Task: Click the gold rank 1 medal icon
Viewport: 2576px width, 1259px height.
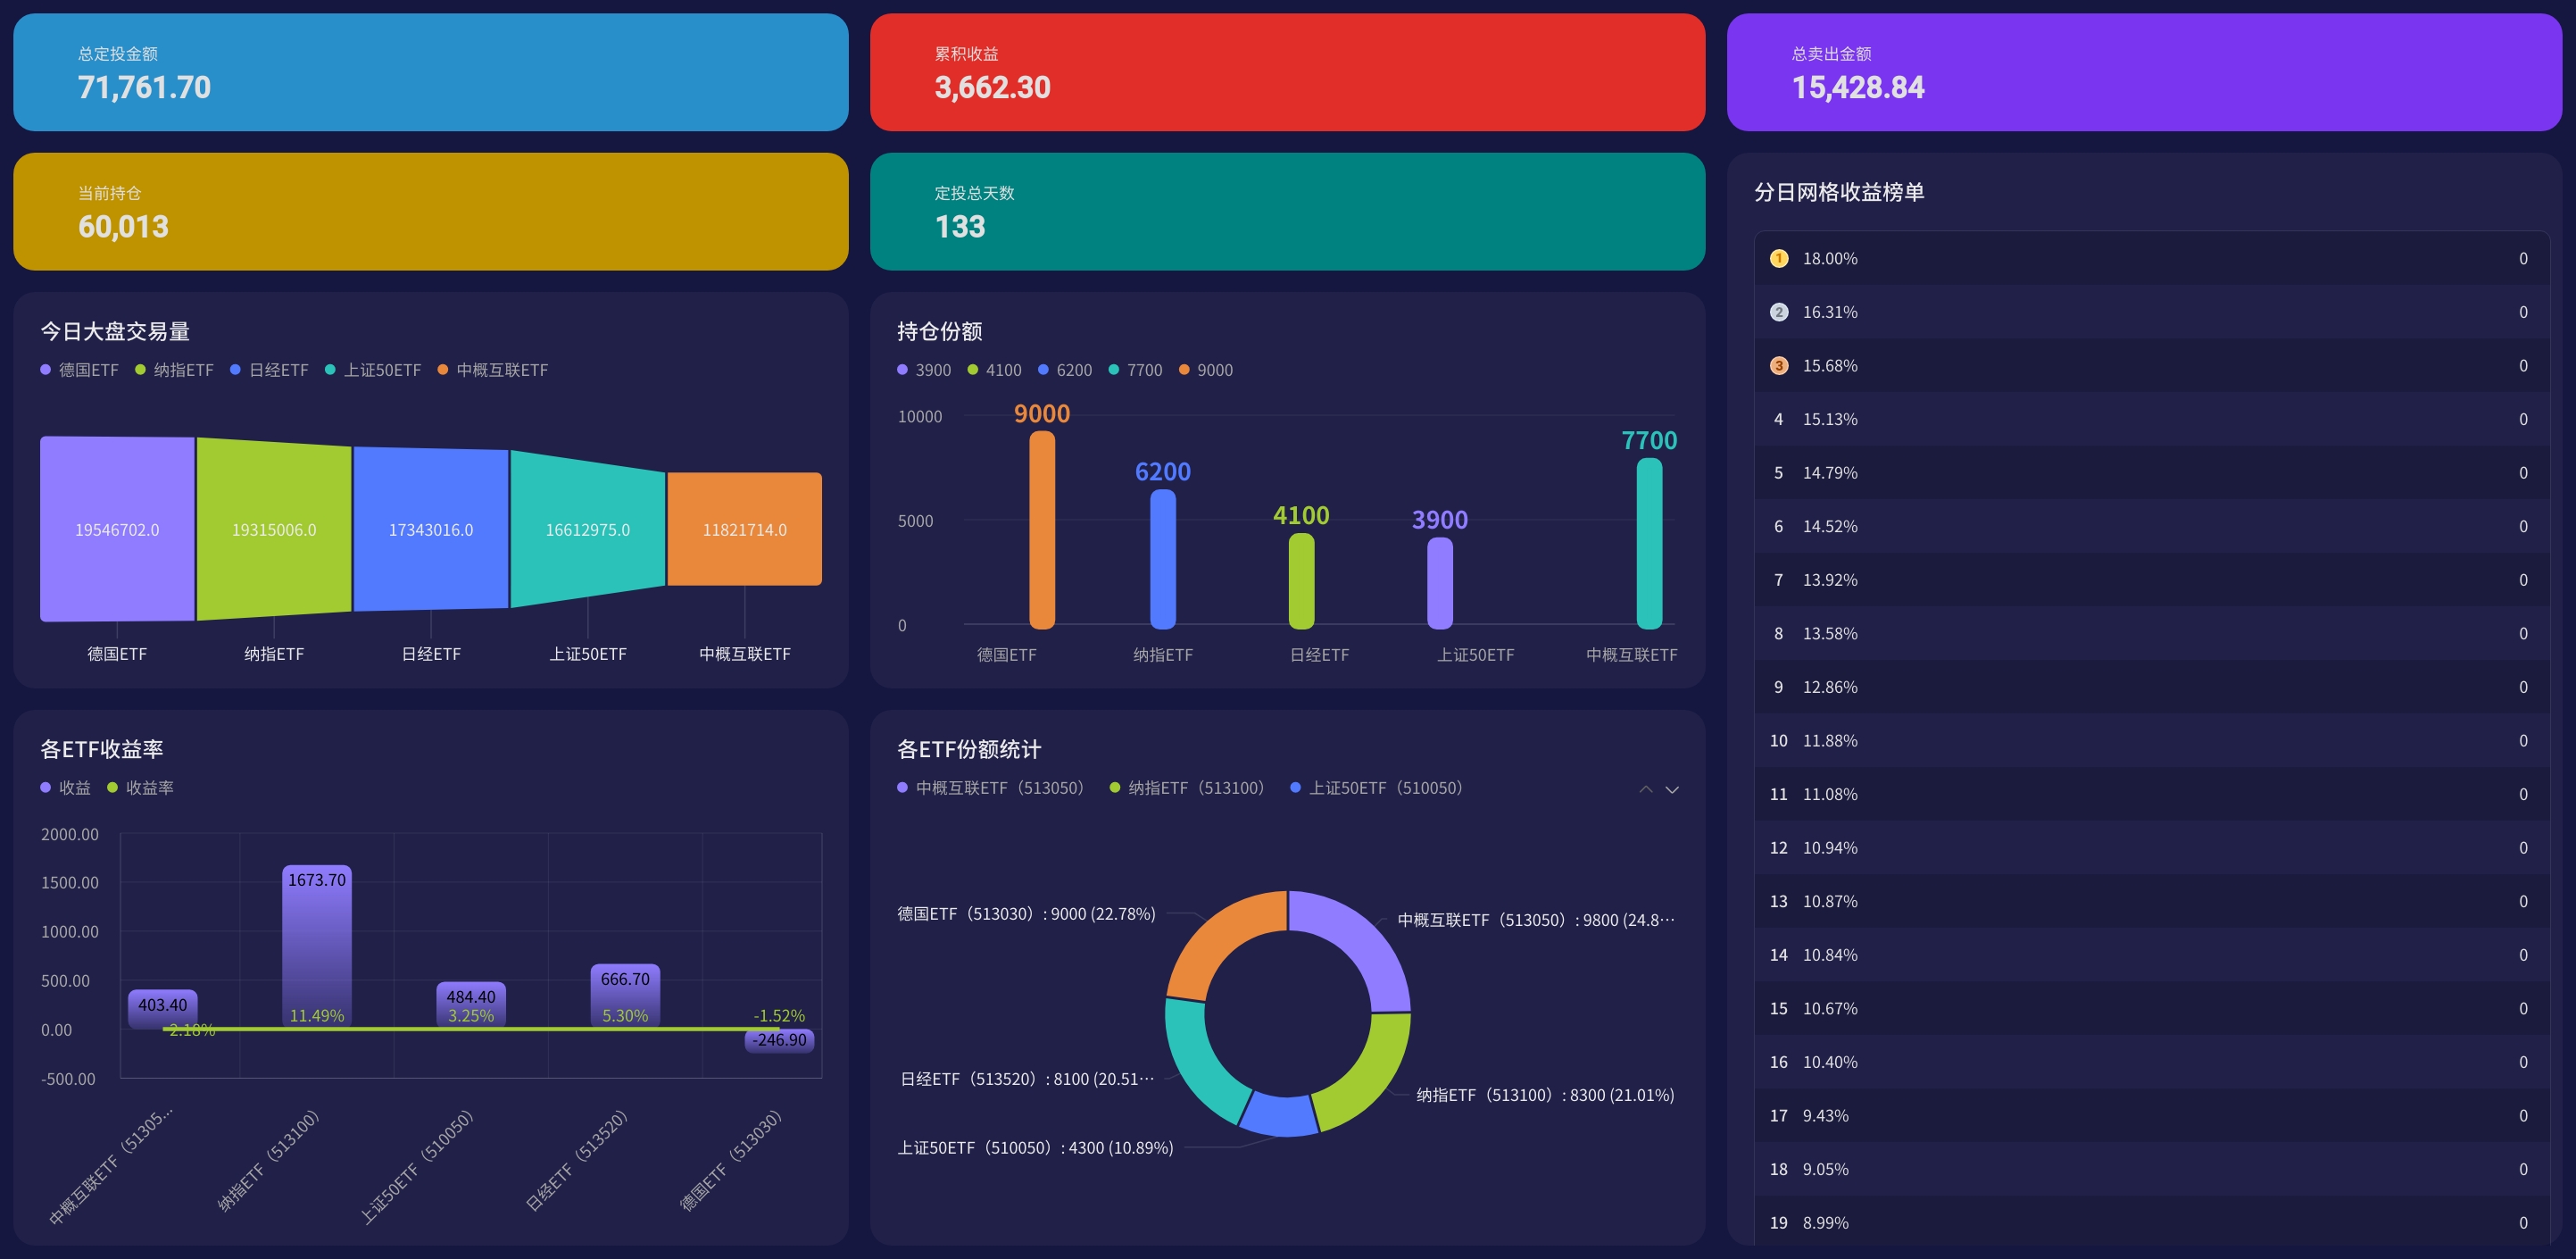Action: pos(1779,258)
